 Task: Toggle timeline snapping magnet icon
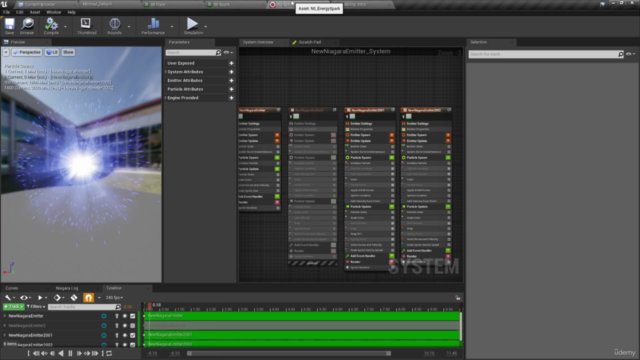click(88, 298)
